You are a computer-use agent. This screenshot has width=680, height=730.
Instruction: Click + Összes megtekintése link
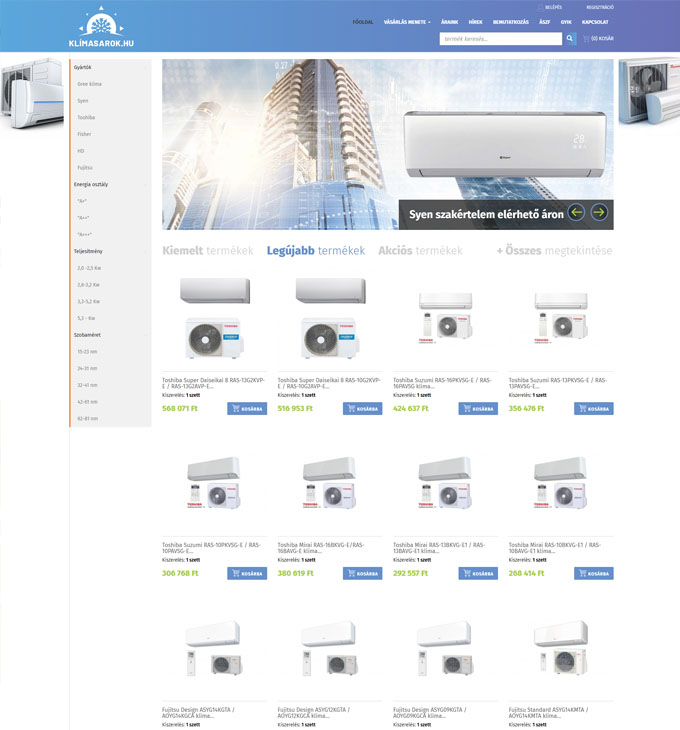[x=554, y=250]
